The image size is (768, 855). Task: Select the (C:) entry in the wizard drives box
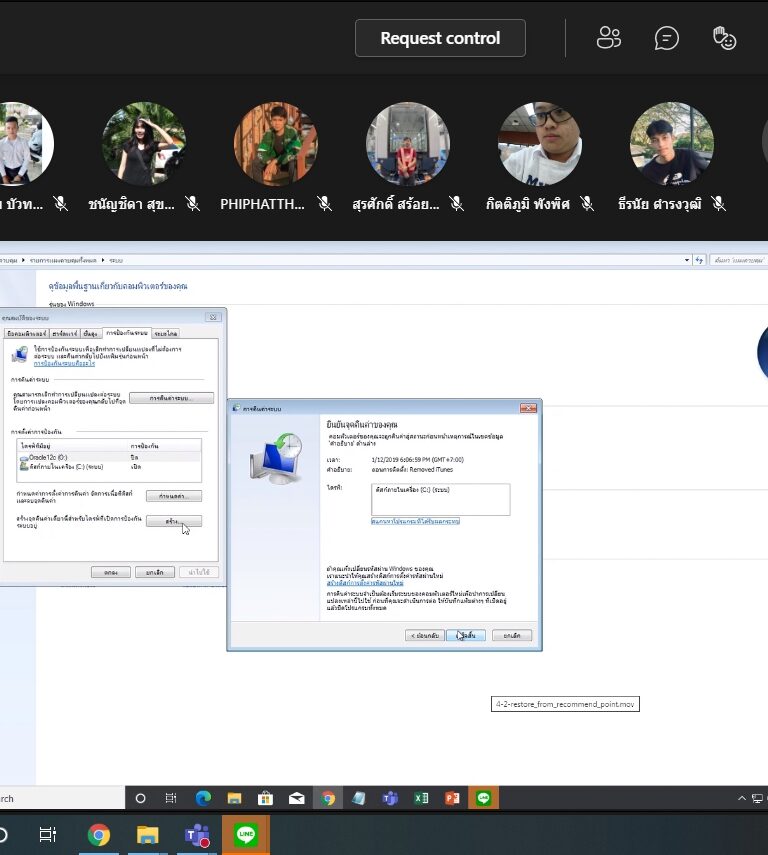(x=412, y=490)
